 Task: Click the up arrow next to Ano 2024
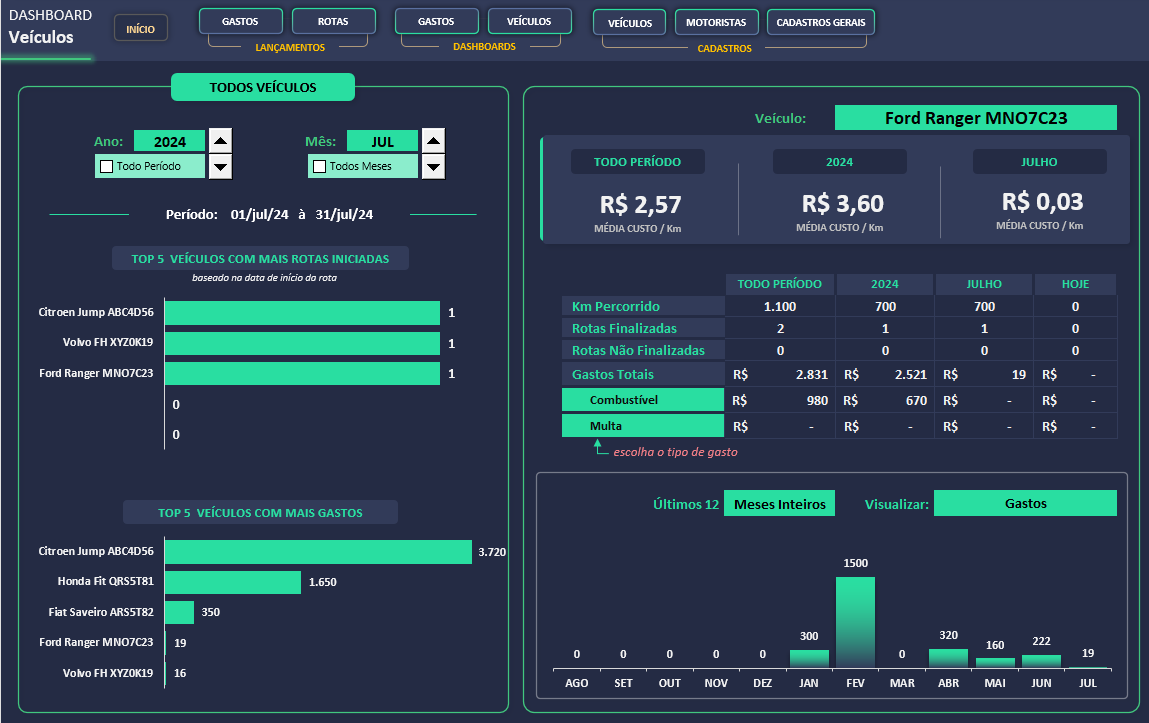(221, 141)
